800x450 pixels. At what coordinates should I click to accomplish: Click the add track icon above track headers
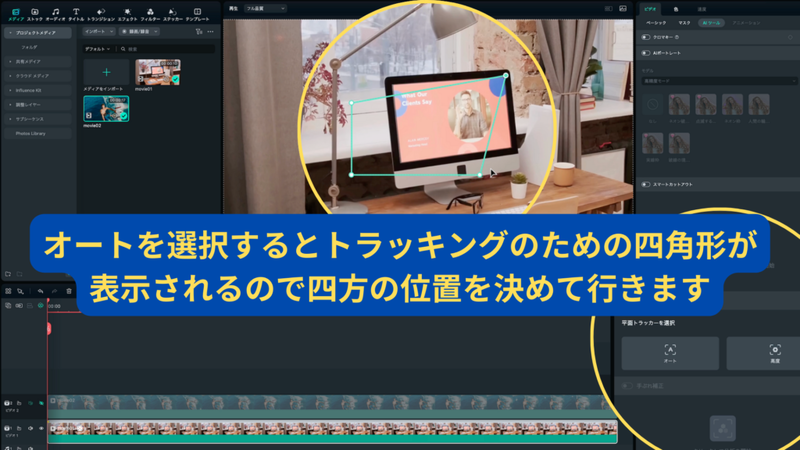tap(8, 306)
